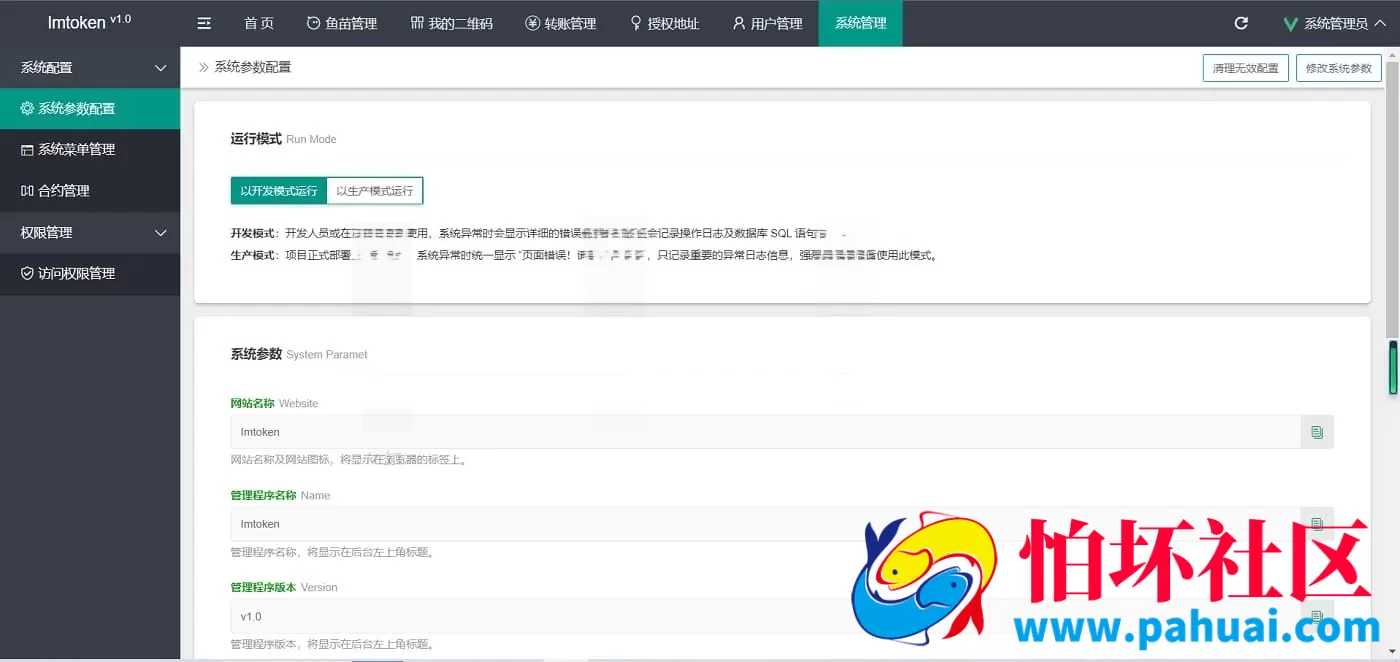Click the 系统菜单管理 sidebar icon
The height and width of the screenshot is (662, 1400).
[27, 149]
